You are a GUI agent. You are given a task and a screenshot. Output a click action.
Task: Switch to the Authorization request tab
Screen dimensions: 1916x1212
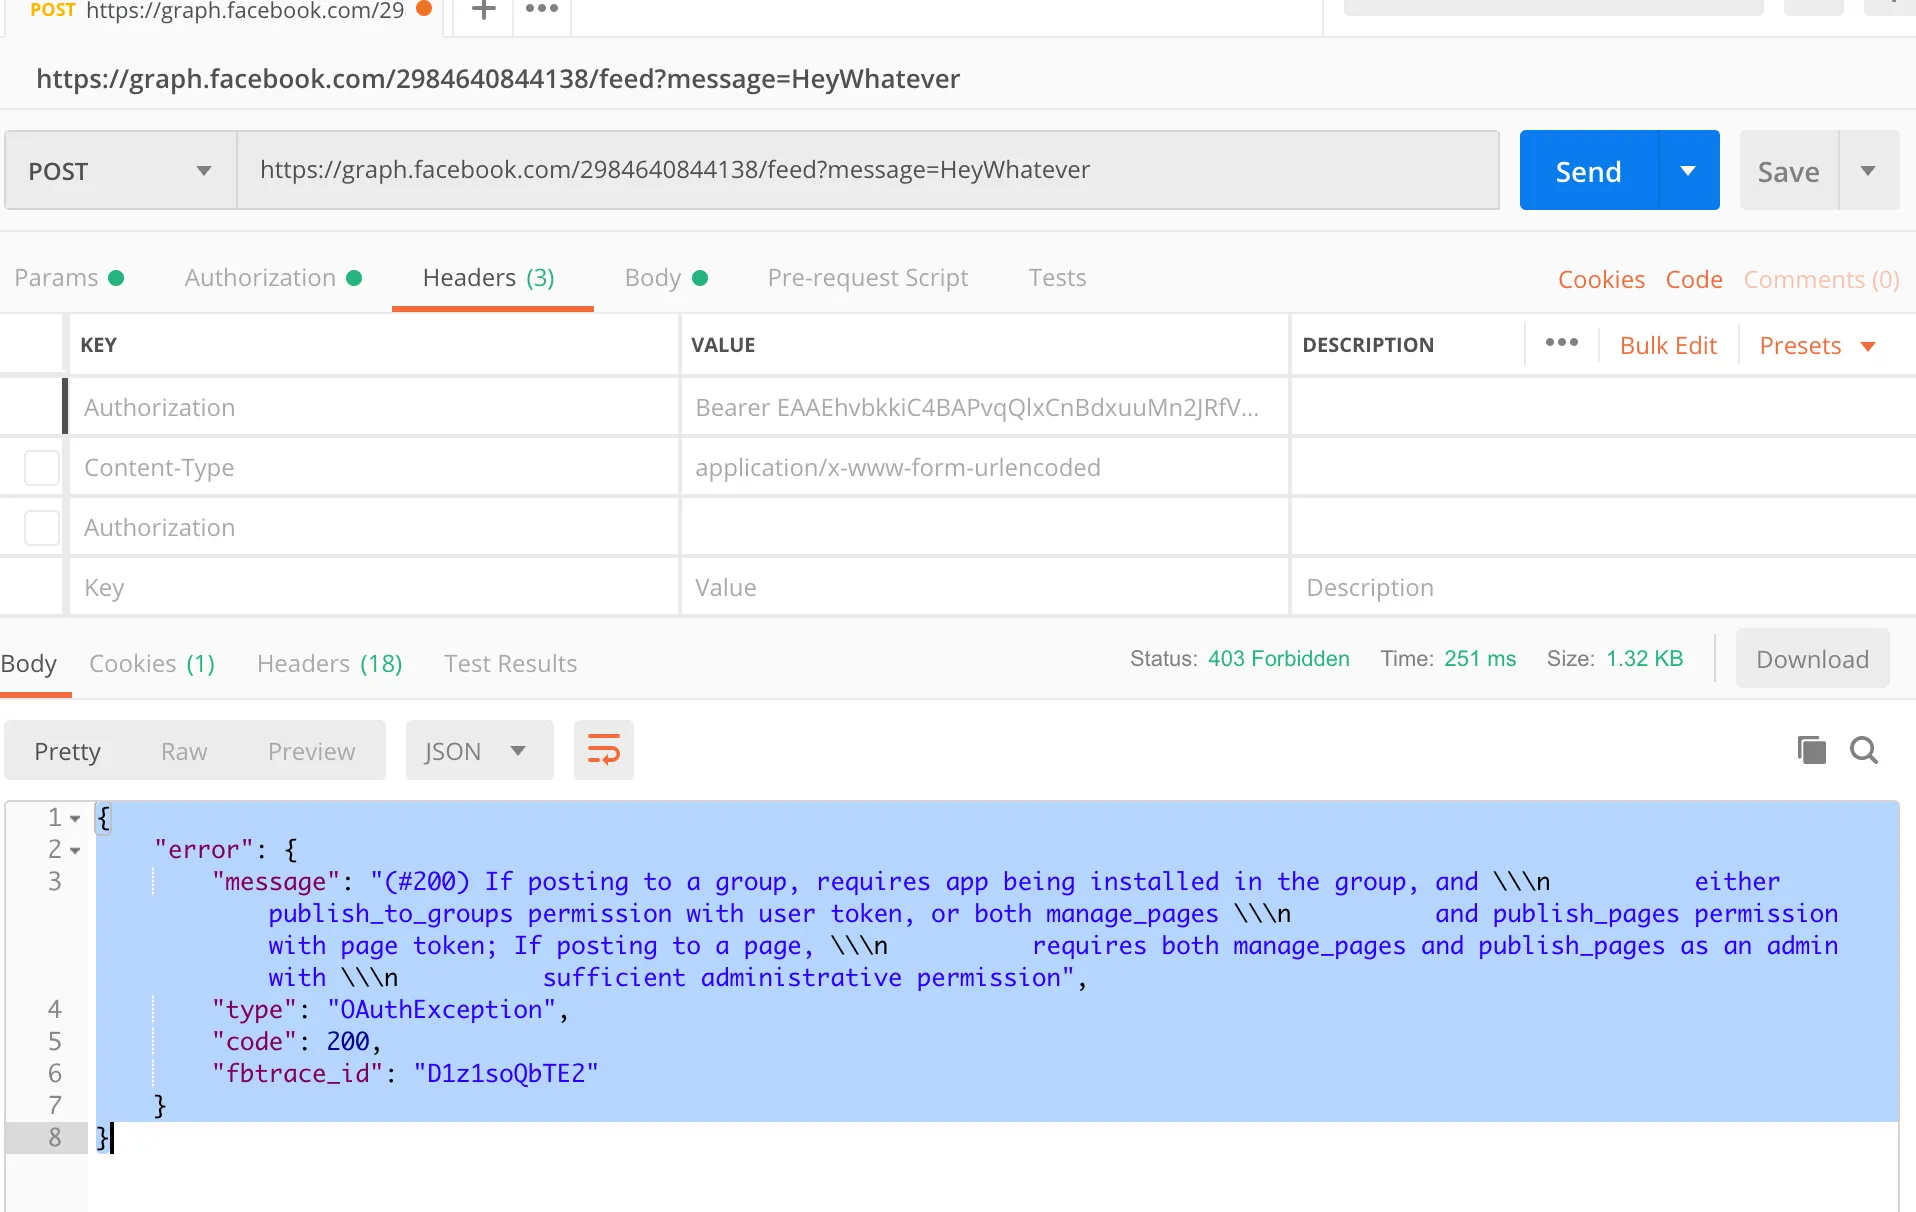tap(273, 278)
